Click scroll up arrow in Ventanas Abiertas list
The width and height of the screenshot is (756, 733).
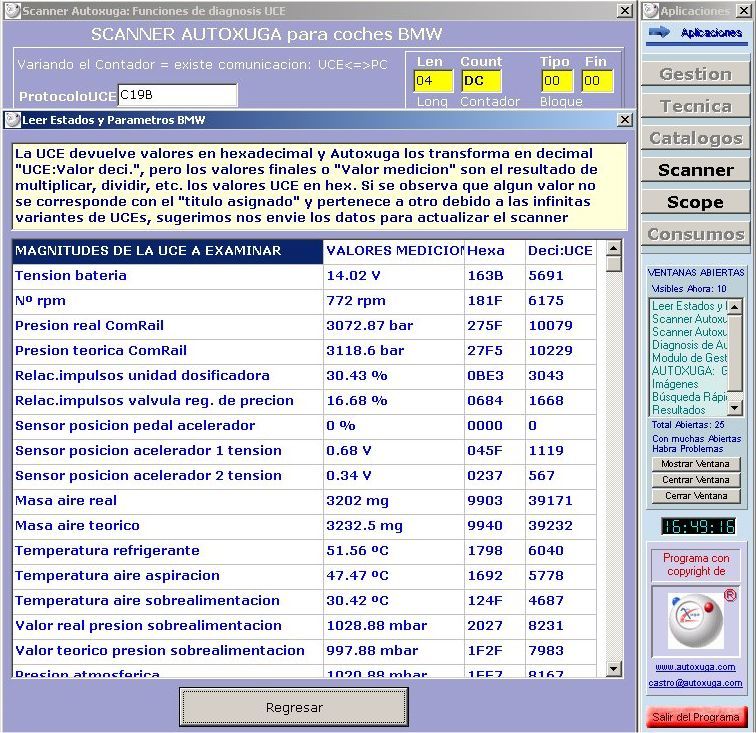pos(734,306)
